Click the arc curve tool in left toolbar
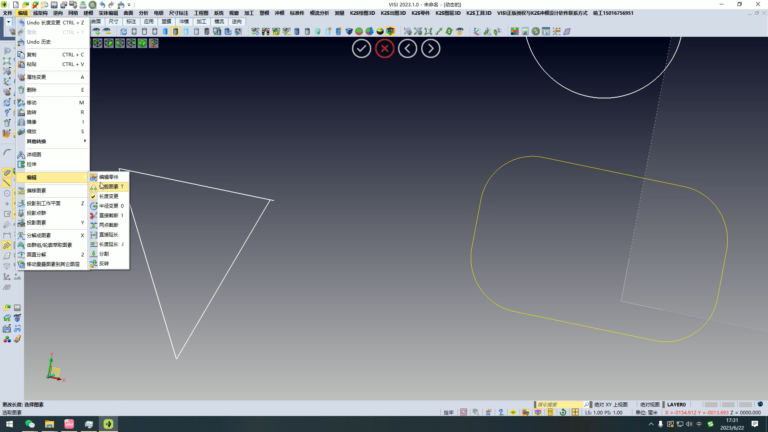 tap(7, 152)
